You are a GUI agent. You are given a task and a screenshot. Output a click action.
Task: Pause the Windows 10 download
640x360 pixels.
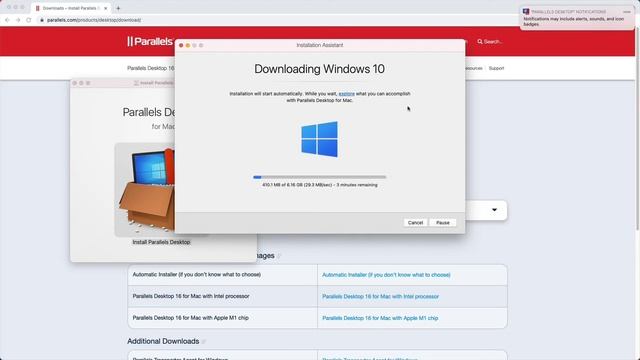[x=442, y=222]
